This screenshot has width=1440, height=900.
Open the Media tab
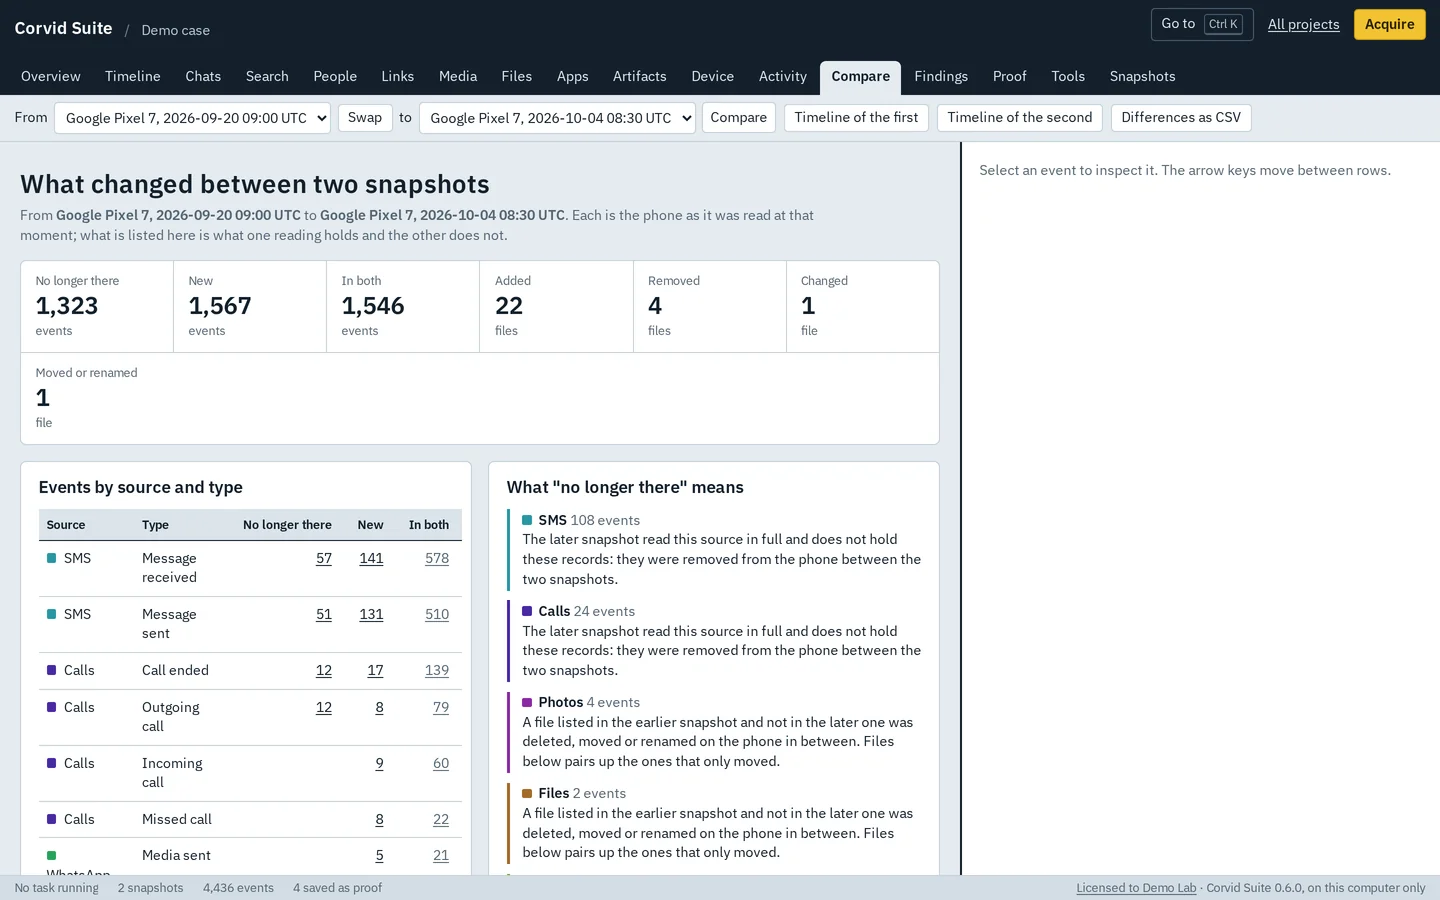click(458, 77)
